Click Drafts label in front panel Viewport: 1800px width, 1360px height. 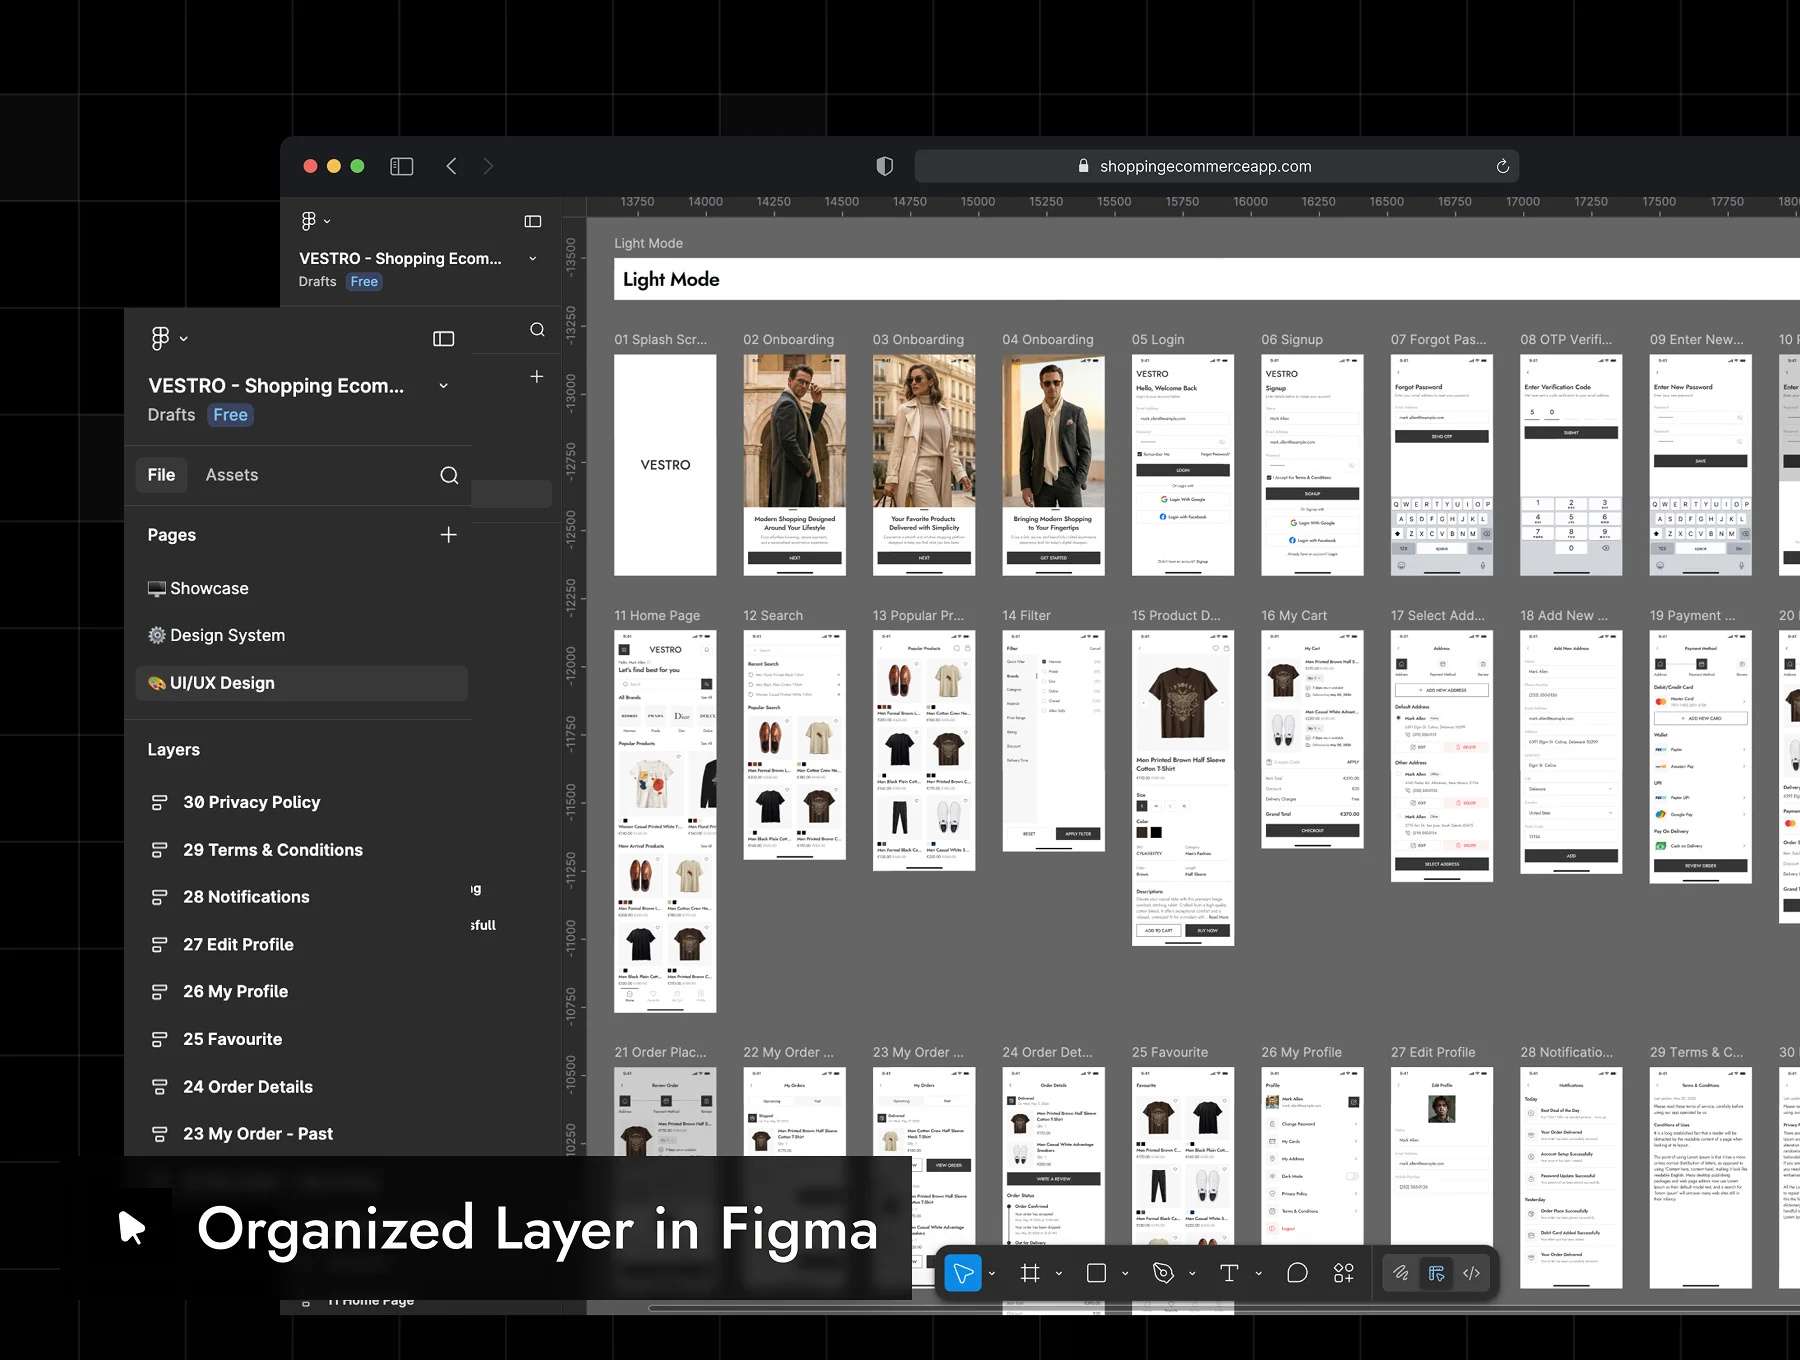pyautogui.click(x=172, y=415)
